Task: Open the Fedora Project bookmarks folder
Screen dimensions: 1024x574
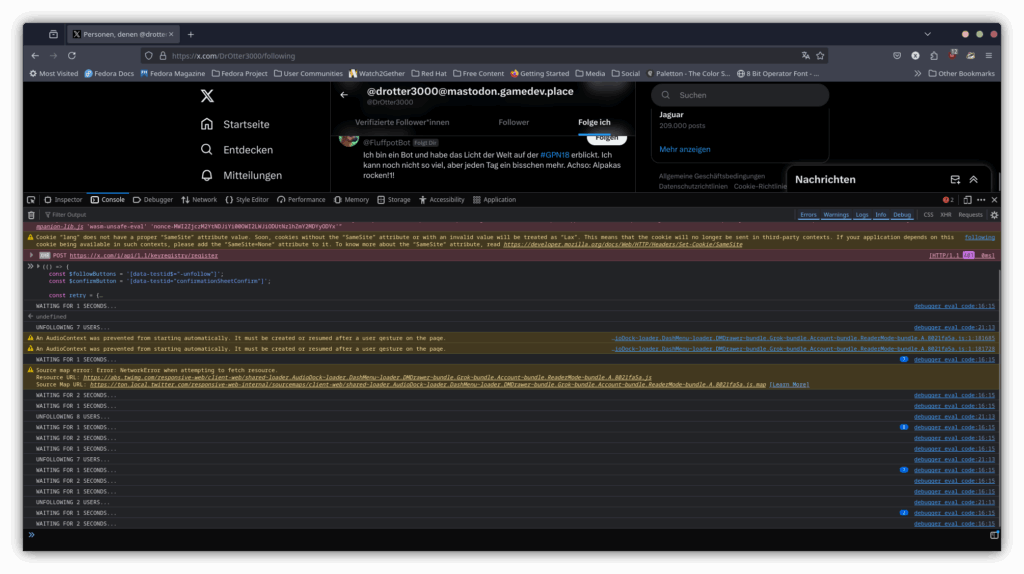Action: (x=240, y=74)
